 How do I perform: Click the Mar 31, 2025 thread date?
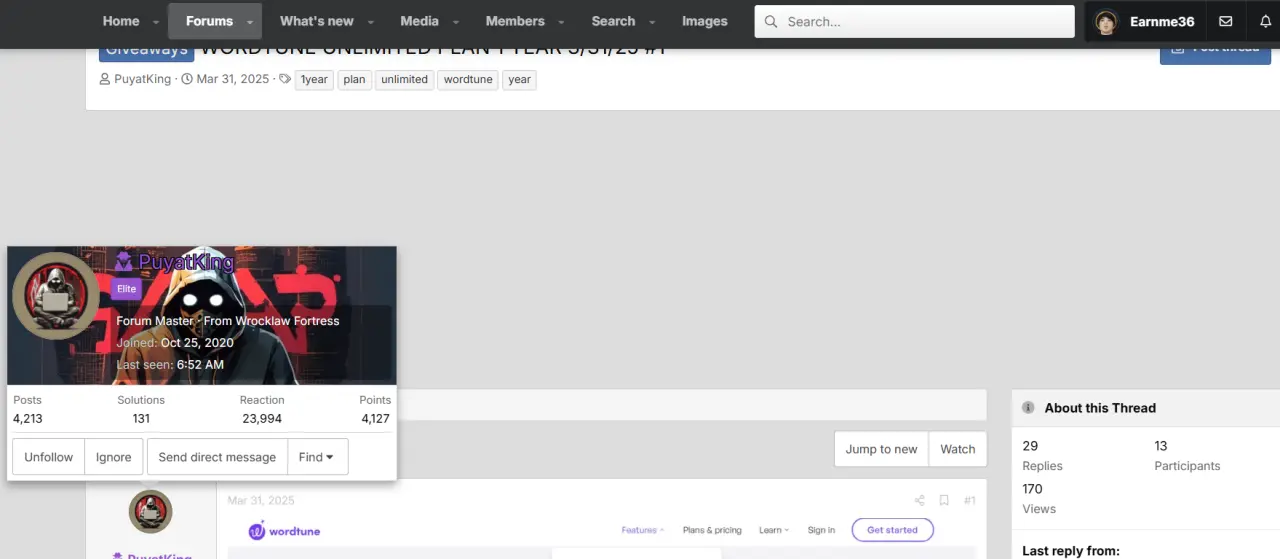pos(233,79)
